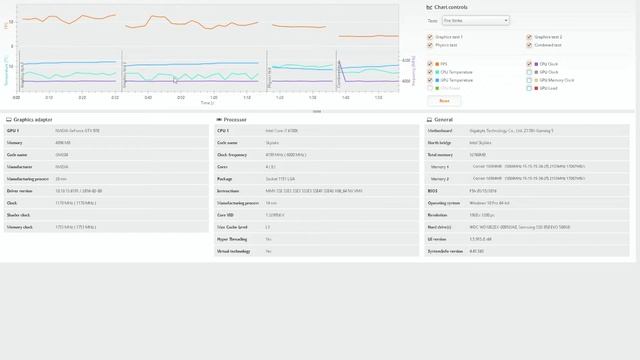Uncheck the GPU Temperature checkbox

(430, 80)
